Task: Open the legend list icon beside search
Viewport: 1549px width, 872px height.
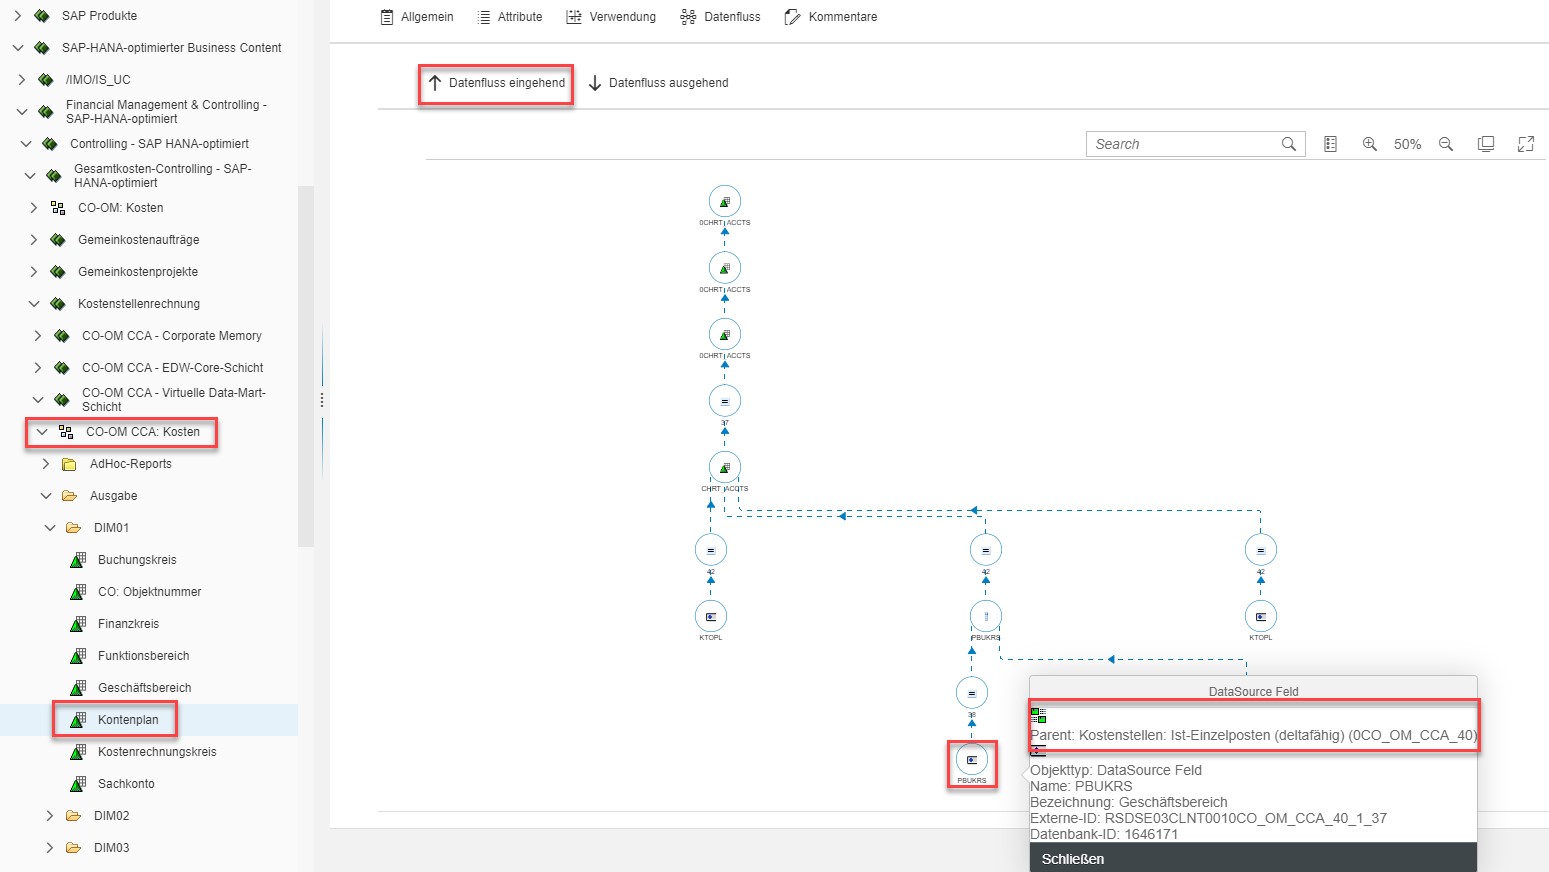Action: tap(1330, 144)
